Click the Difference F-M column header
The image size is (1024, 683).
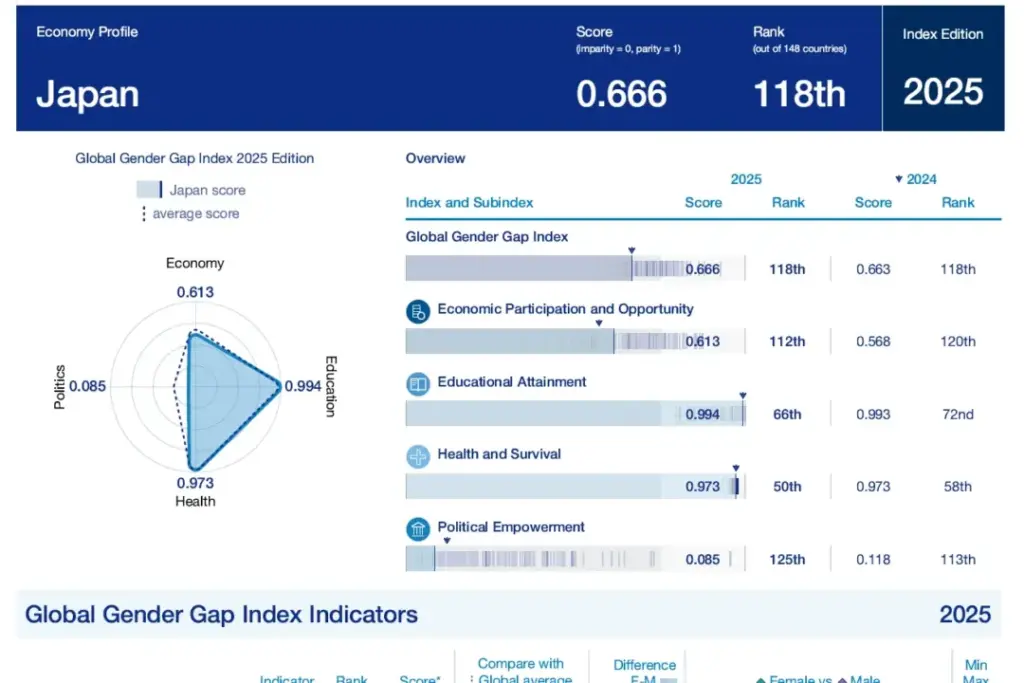tap(644, 671)
